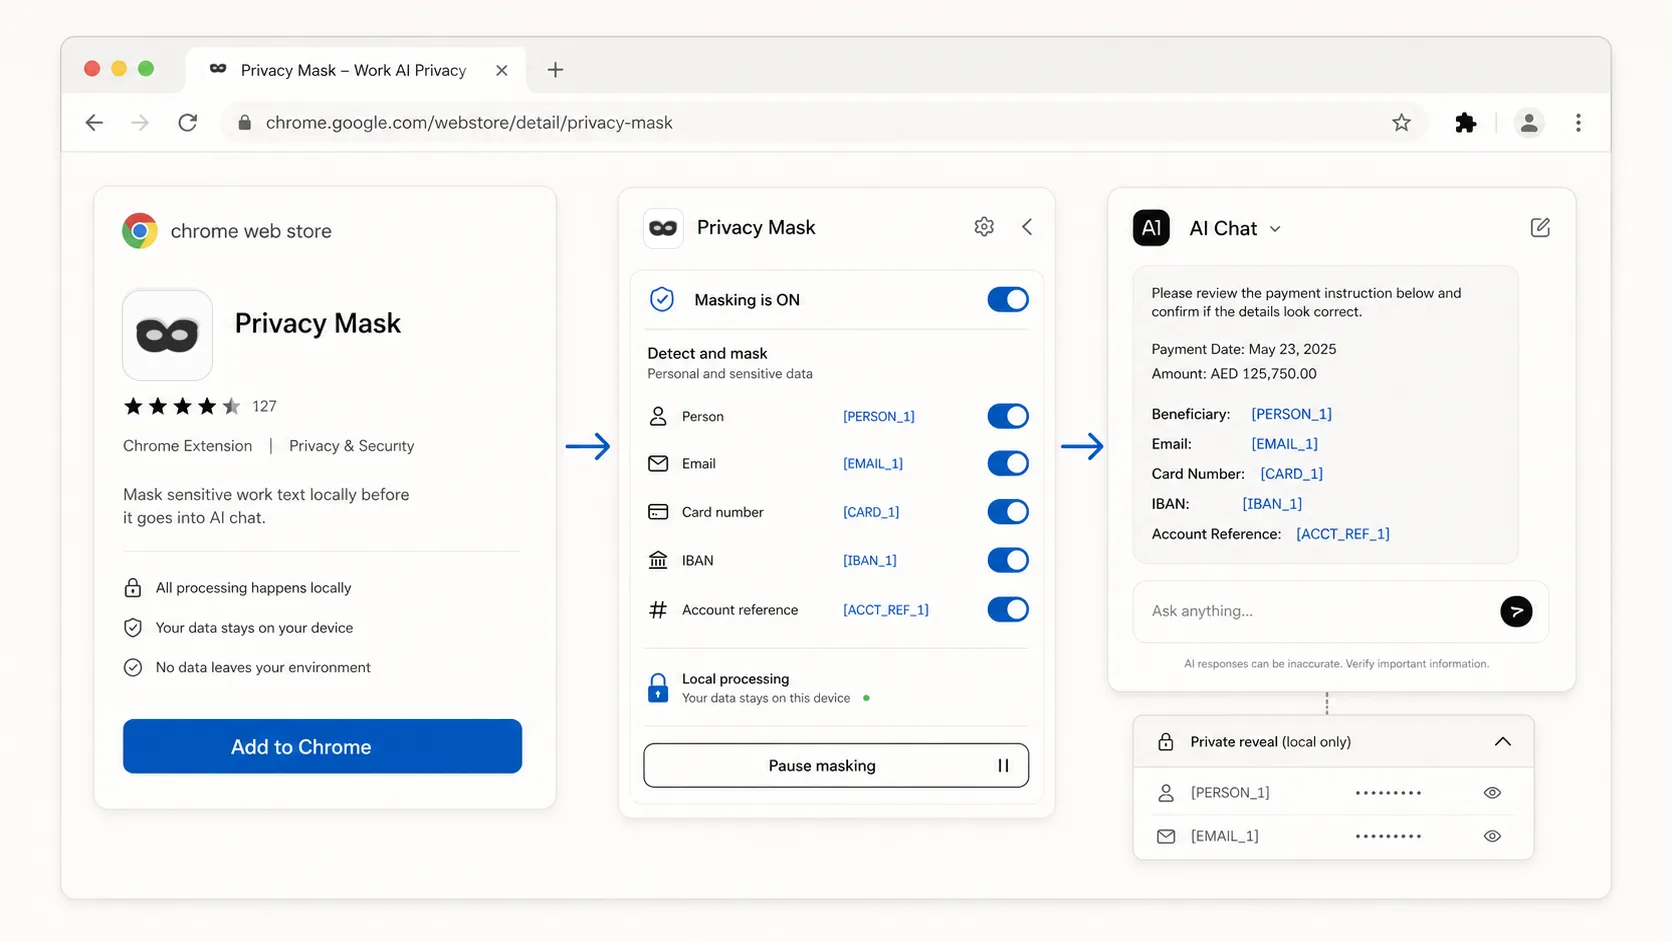This screenshot has width=1672, height=941.
Task: Reveal [EMAIL_1] with the eye icon
Action: click(1492, 836)
